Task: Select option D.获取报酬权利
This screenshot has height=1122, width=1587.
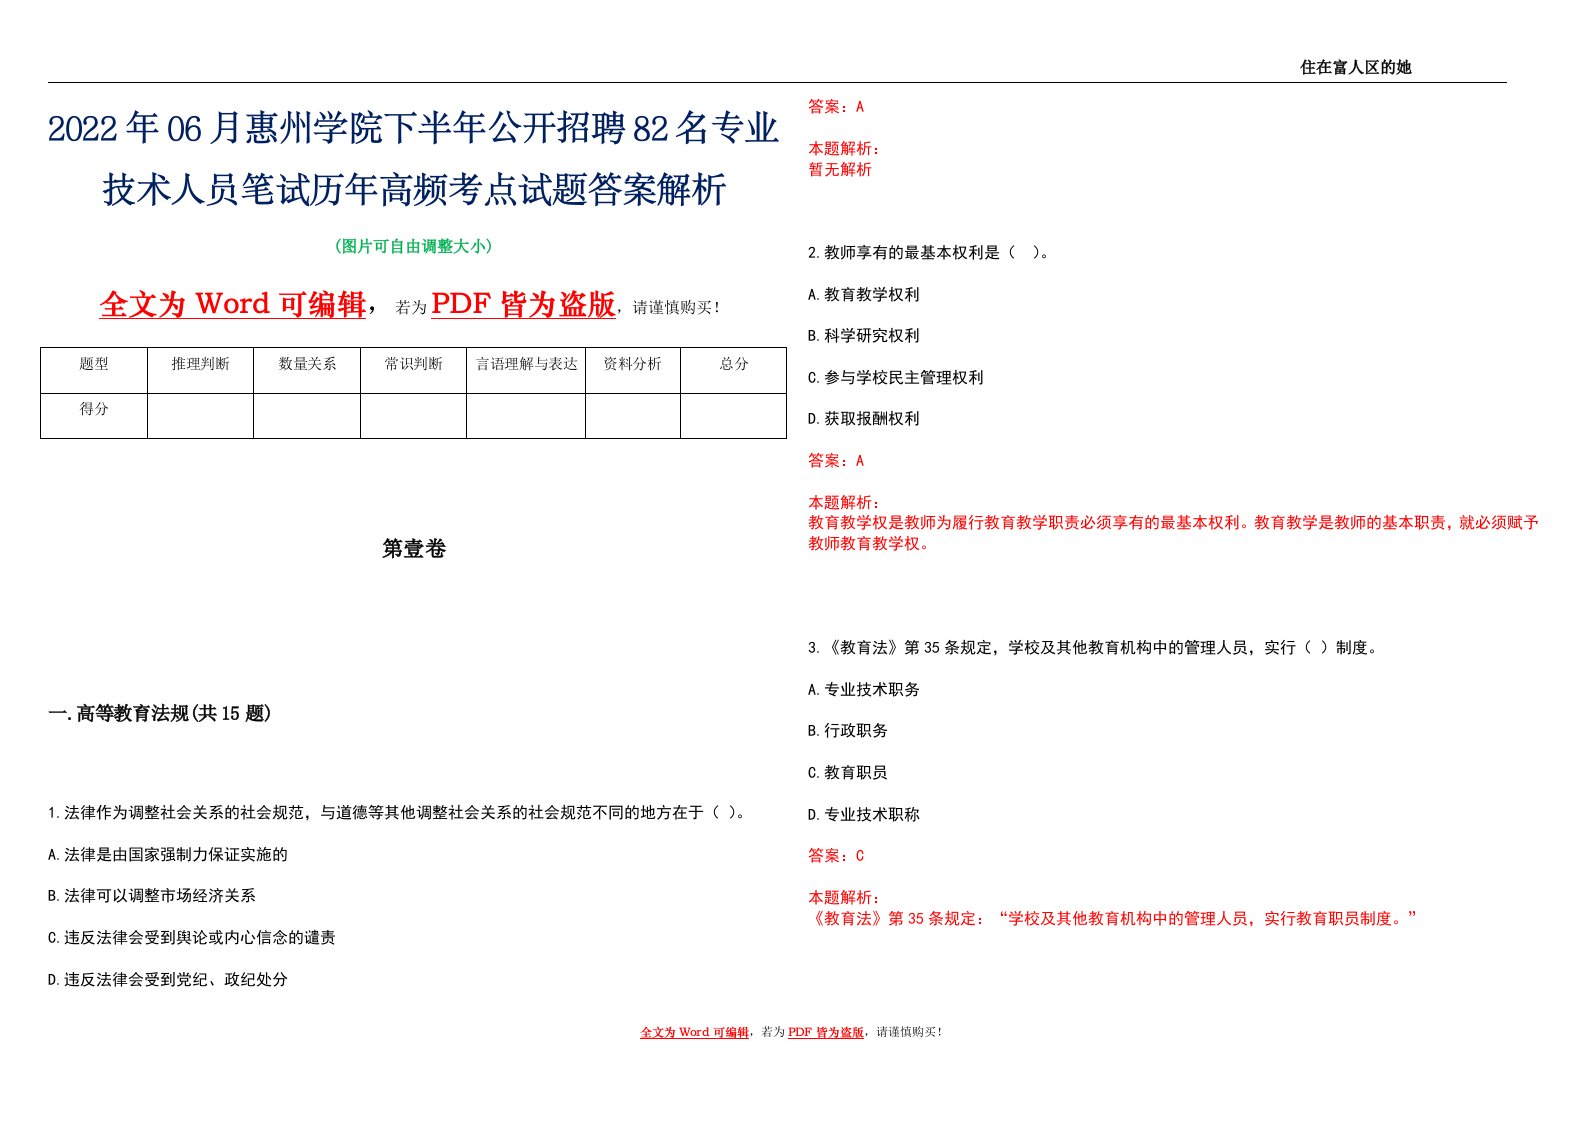Action: (x=864, y=419)
